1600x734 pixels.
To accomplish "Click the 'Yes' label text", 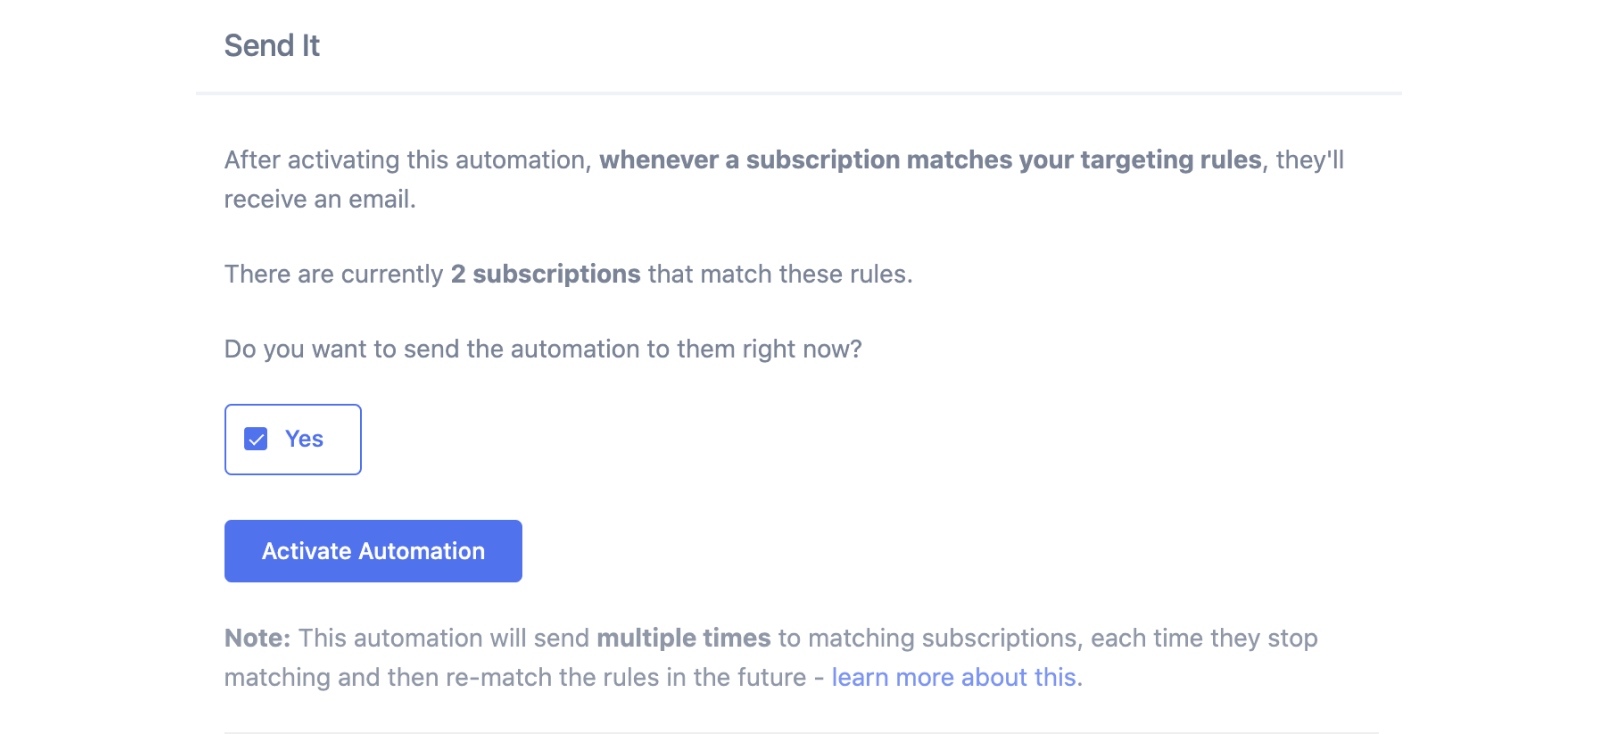I will (304, 439).
